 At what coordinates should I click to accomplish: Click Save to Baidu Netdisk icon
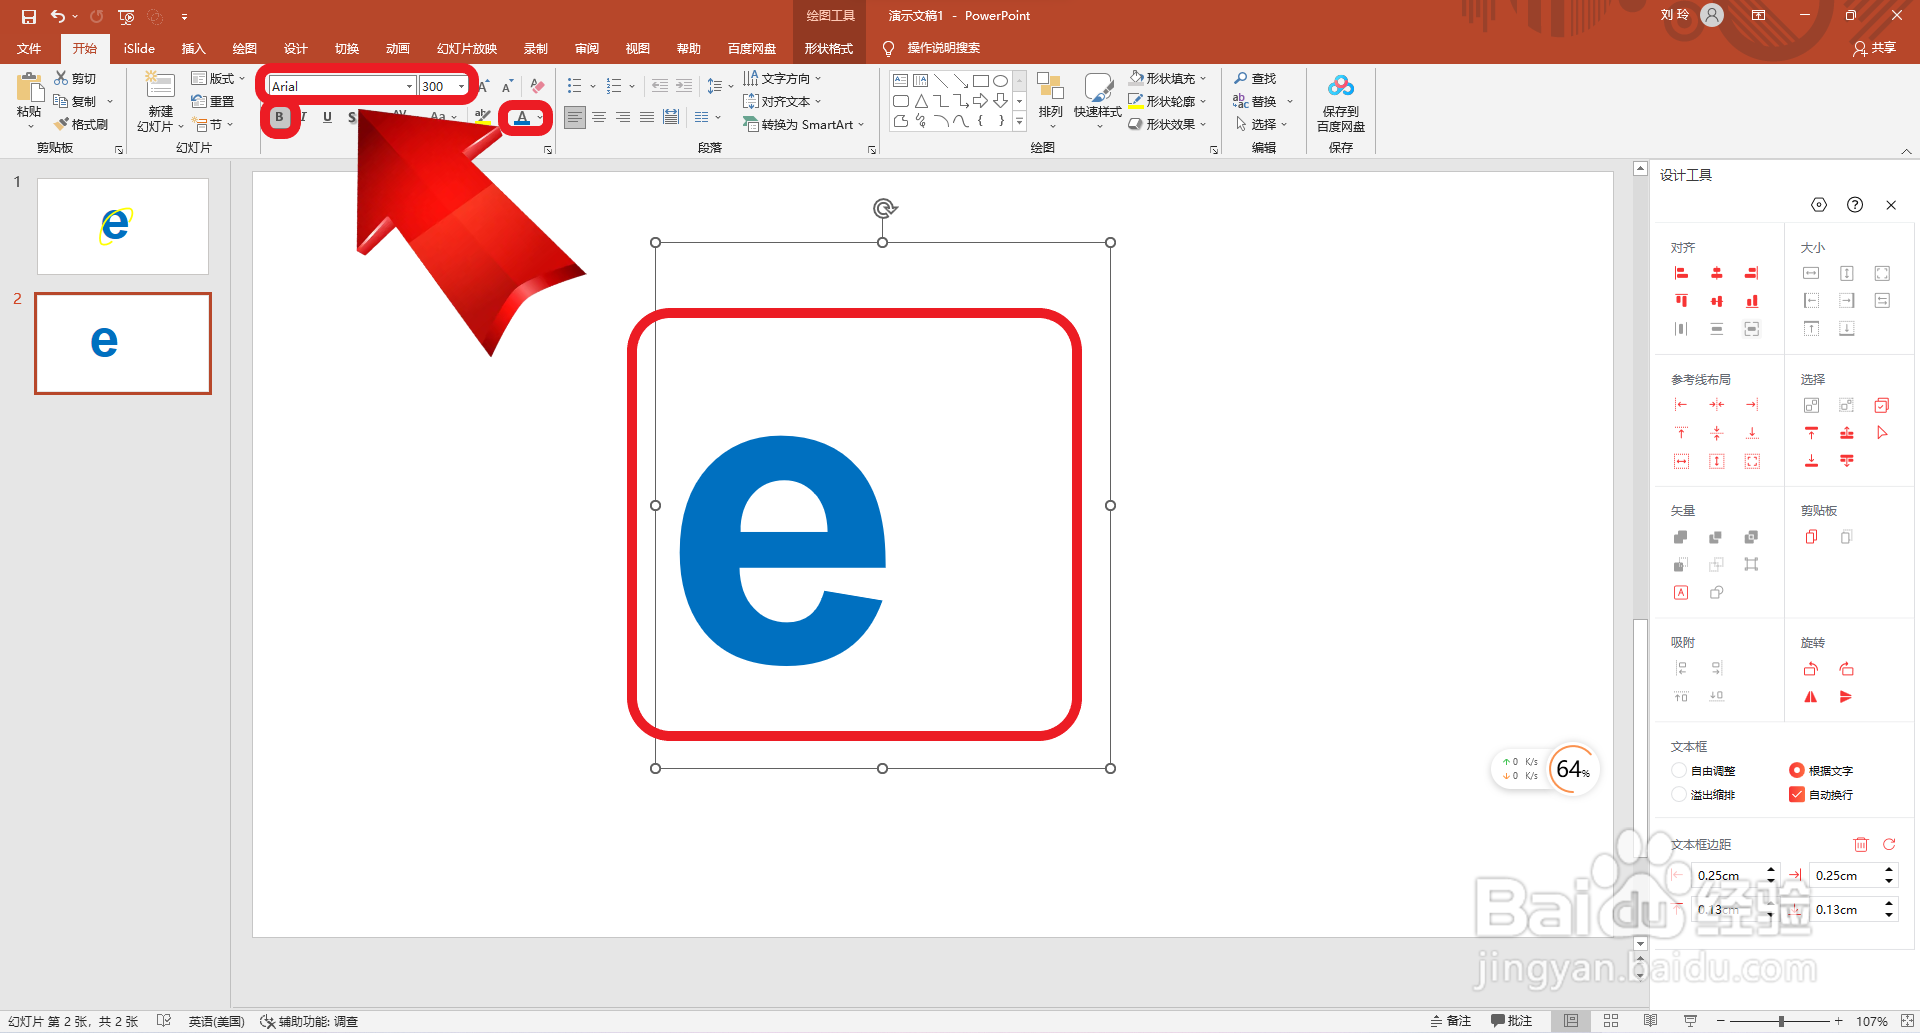1341,87
